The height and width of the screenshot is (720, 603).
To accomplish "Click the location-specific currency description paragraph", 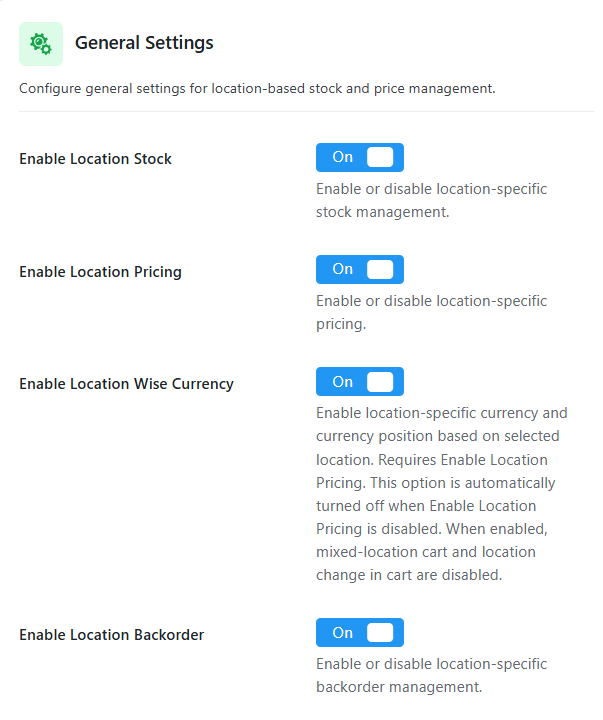I will click(442, 494).
